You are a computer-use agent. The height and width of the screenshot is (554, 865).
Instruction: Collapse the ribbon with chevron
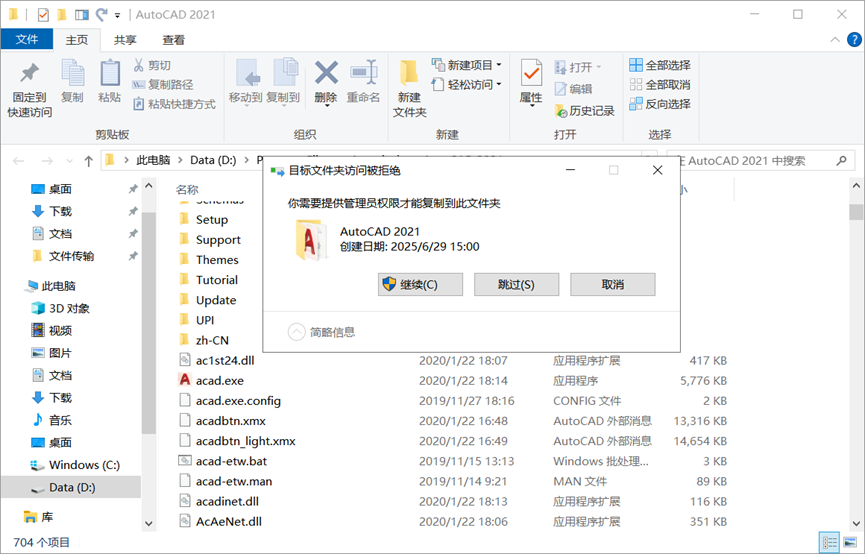tap(835, 40)
